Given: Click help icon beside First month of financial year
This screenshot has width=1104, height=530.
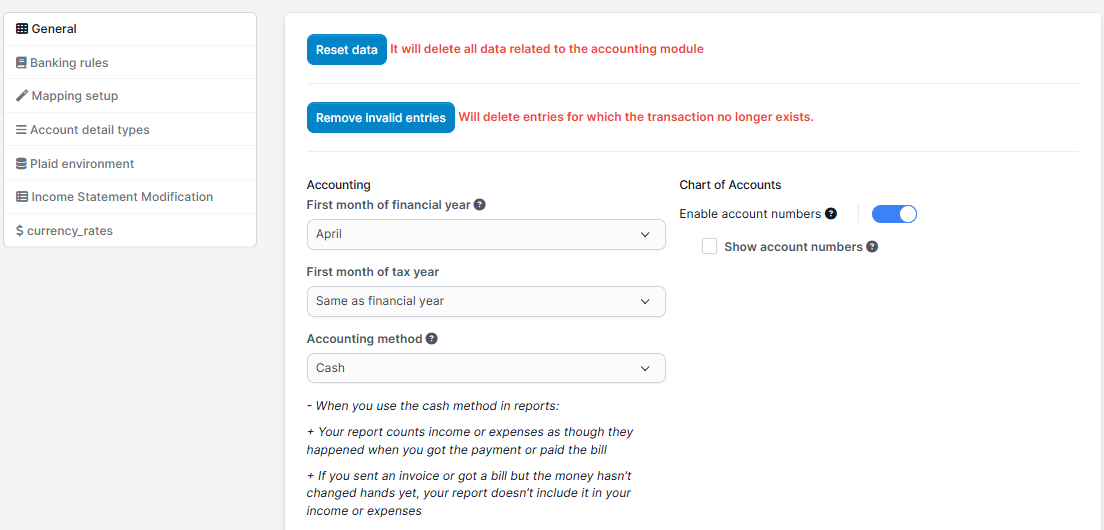Looking at the screenshot, I should tap(480, 205).
